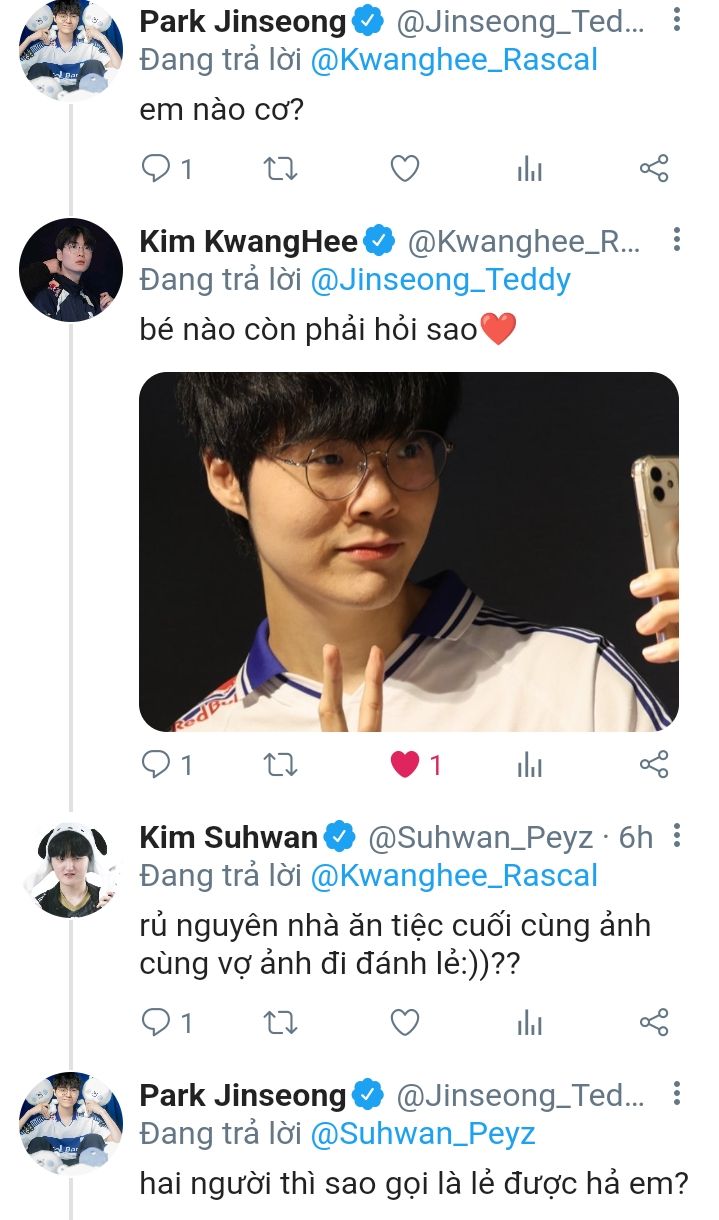Like Kim Suhwan's tweet
This screenshot has width=719, height=1220.
click(x=404, y=1022)
